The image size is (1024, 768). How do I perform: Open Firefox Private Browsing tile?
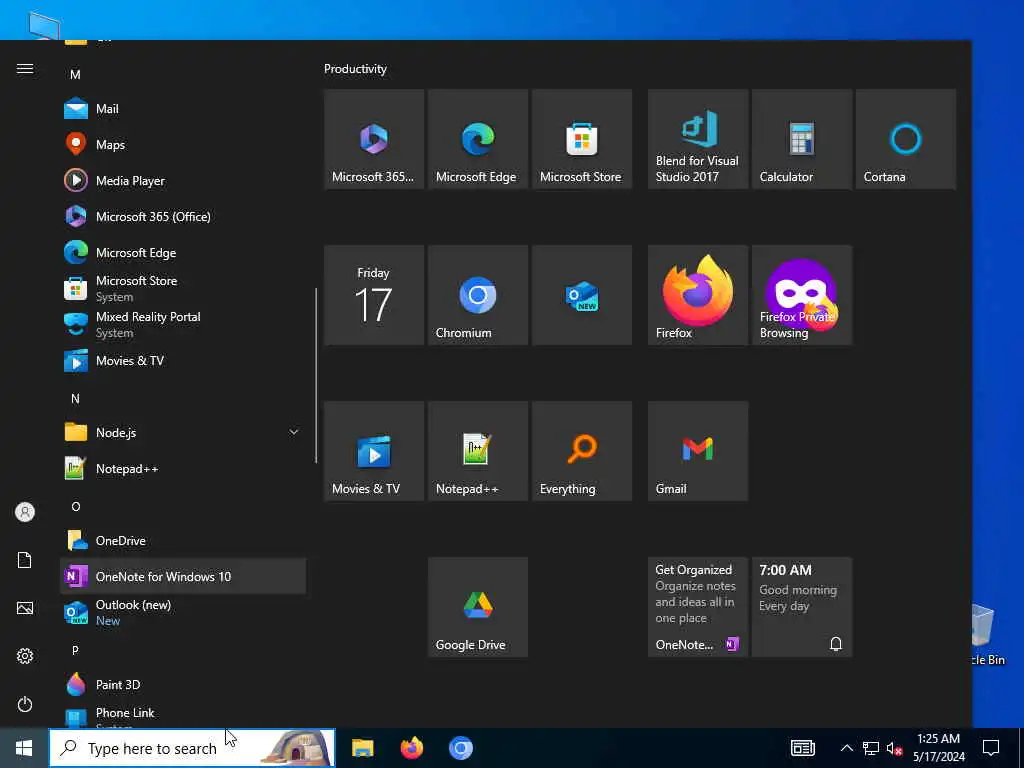(x=801, y=295)
